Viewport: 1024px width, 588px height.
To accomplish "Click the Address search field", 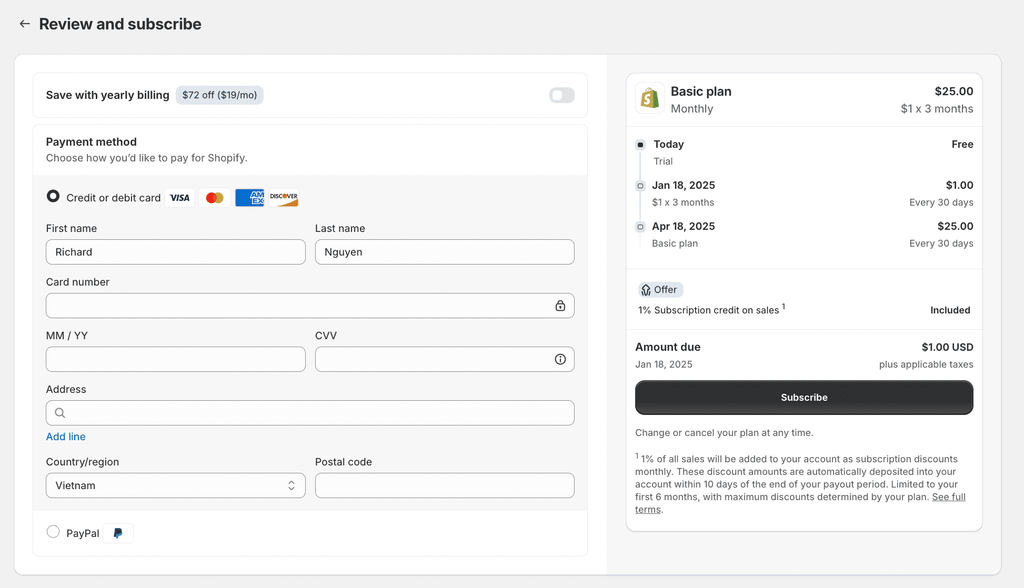I will (310, 413).
